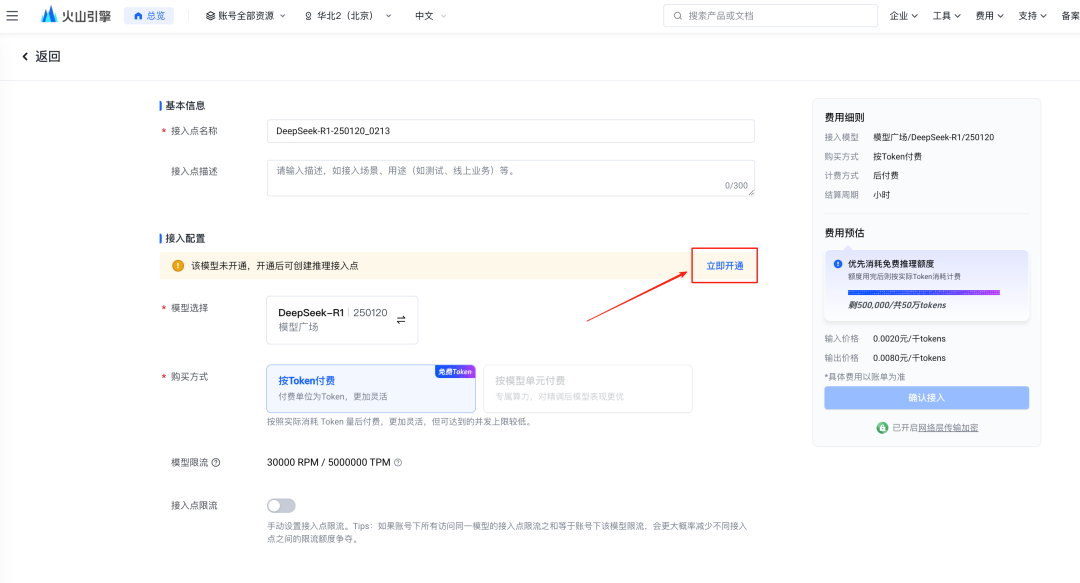Click the search box for products or docs
The image size is (1080, 583).
[770, 15]
